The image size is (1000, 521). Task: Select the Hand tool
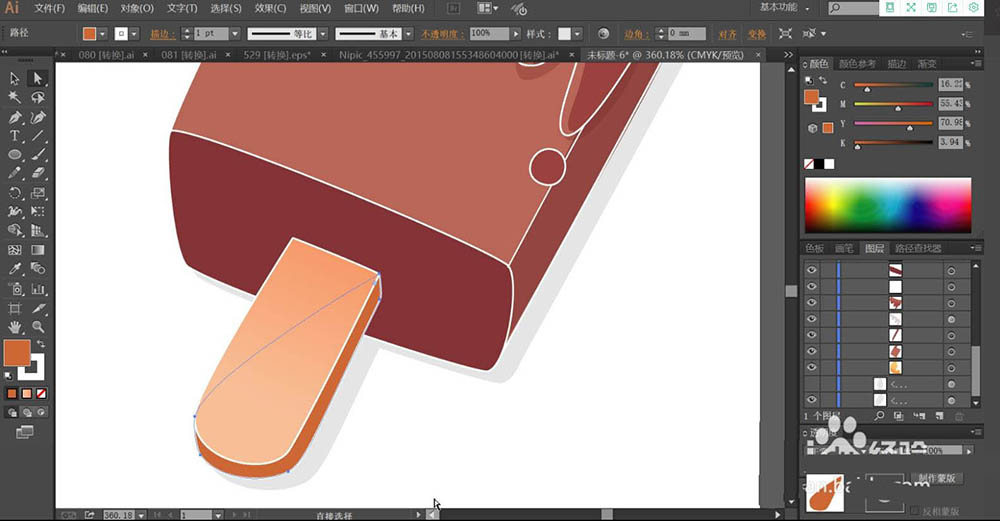point(15,327)
